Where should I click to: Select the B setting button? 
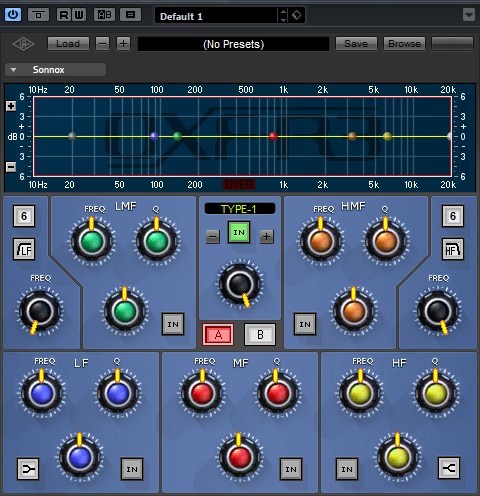[260, 334]
